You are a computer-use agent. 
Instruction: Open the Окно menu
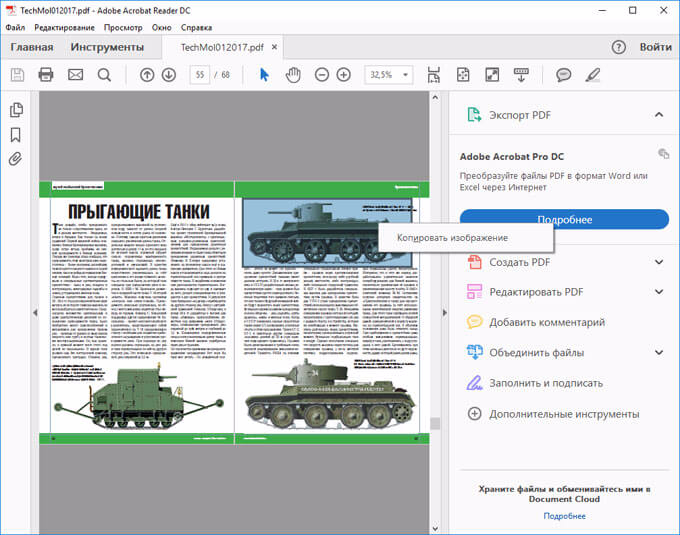[x=161, y=27]
